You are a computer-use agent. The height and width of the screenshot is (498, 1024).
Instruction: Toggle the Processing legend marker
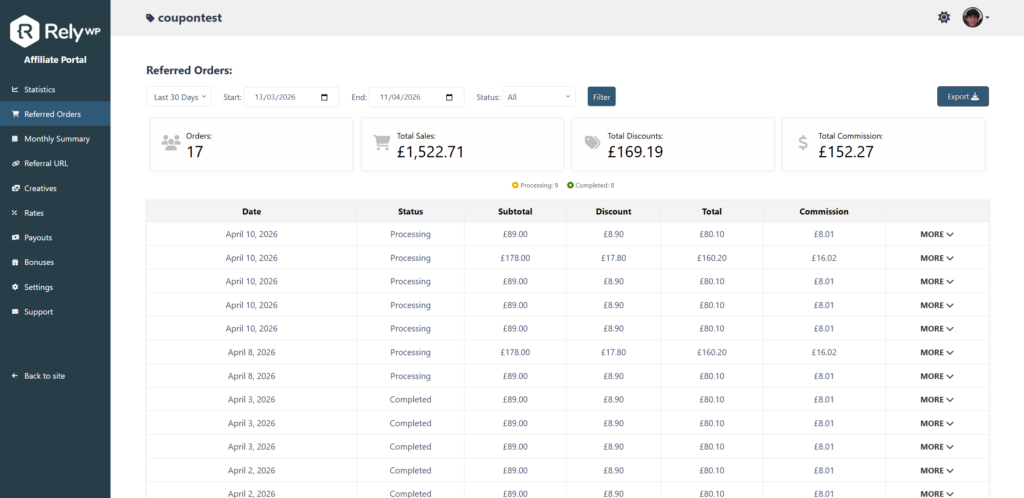[515, 185]
